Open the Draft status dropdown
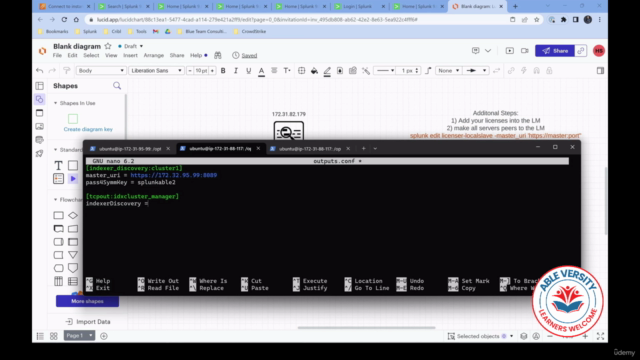Screen dimensions: 640x360 tap(131, 46)
